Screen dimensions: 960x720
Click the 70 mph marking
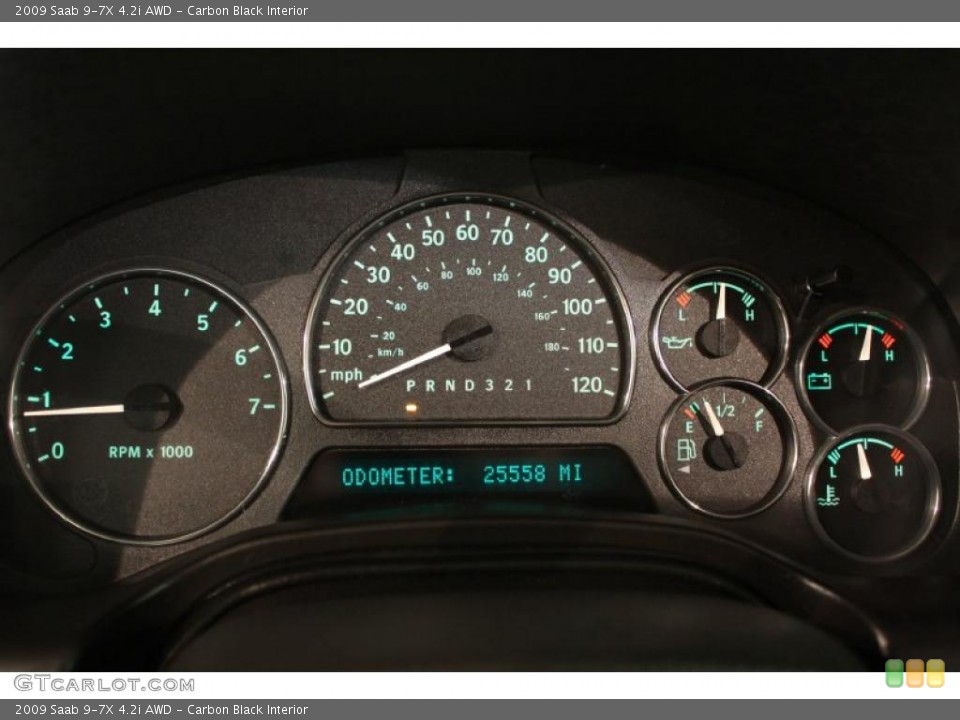pos(501,237)
